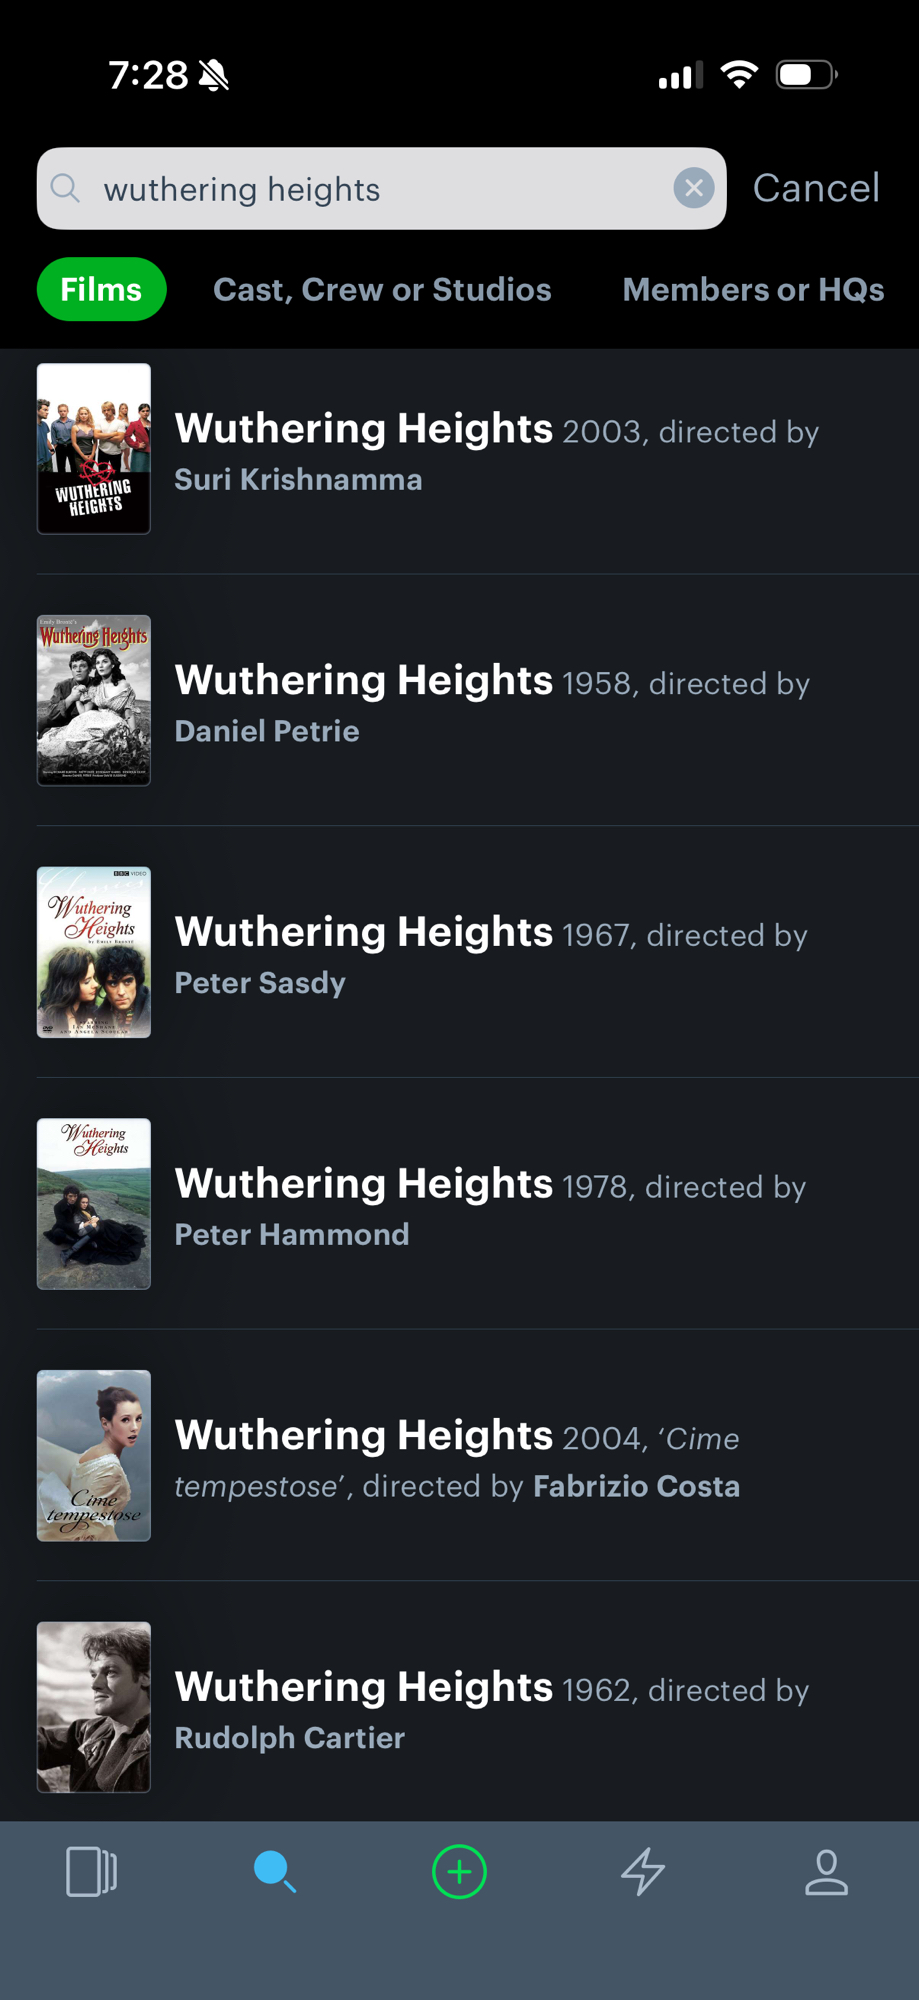Open the 1958 Wuthering Heights poster
The image size is (919, 2000).
(94, 700)
